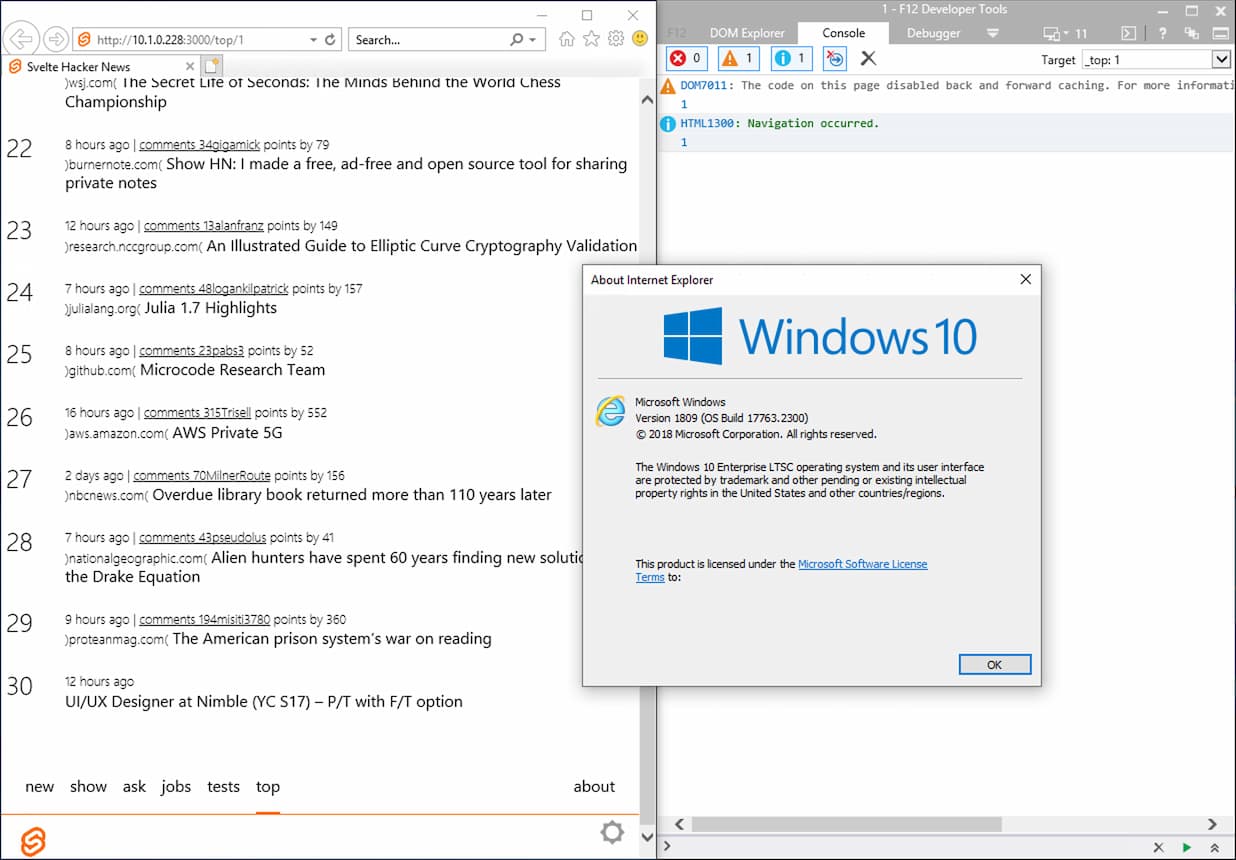1236x860 pixels.
Task: Click DevTools horizontal scrollbar thumb
Action: pyautogui.click(x=846, y=825)
